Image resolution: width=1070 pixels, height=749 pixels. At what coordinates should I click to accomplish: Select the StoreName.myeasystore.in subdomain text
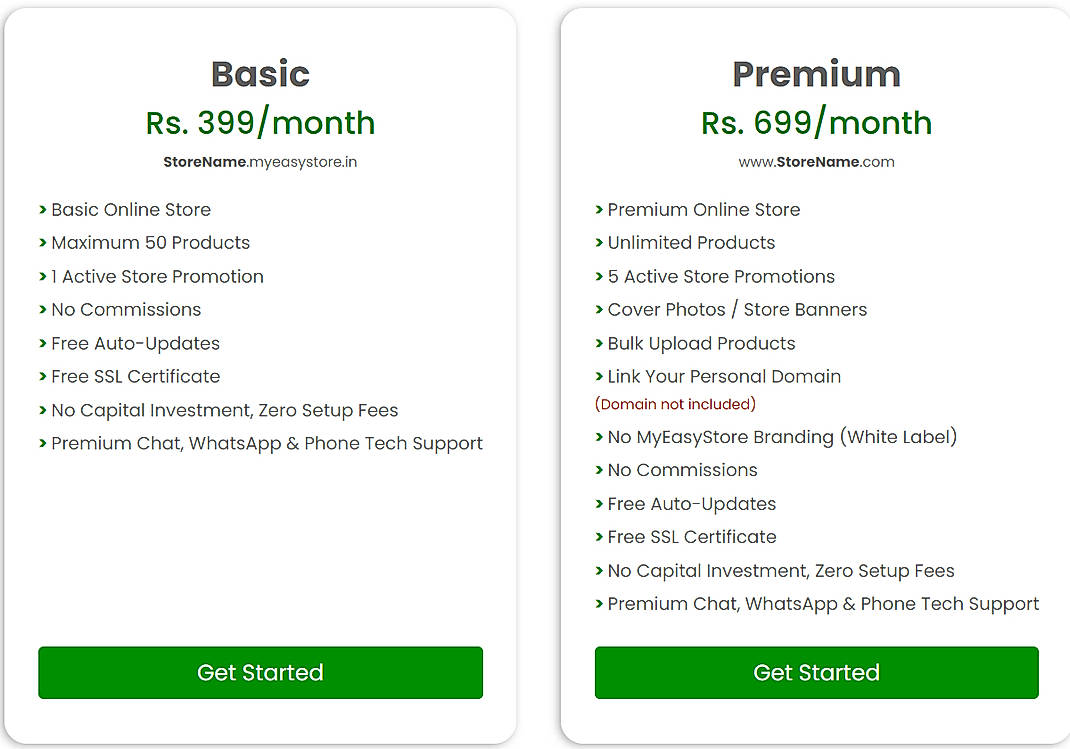260,162
